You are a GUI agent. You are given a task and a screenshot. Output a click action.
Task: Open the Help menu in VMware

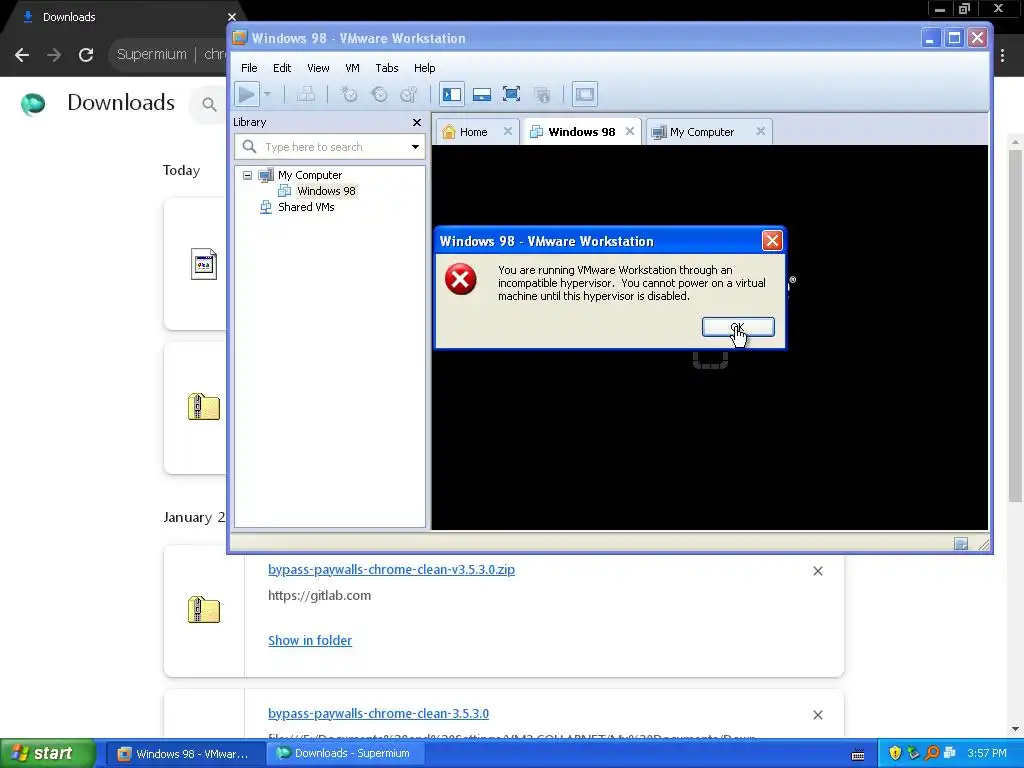[424, 68]
